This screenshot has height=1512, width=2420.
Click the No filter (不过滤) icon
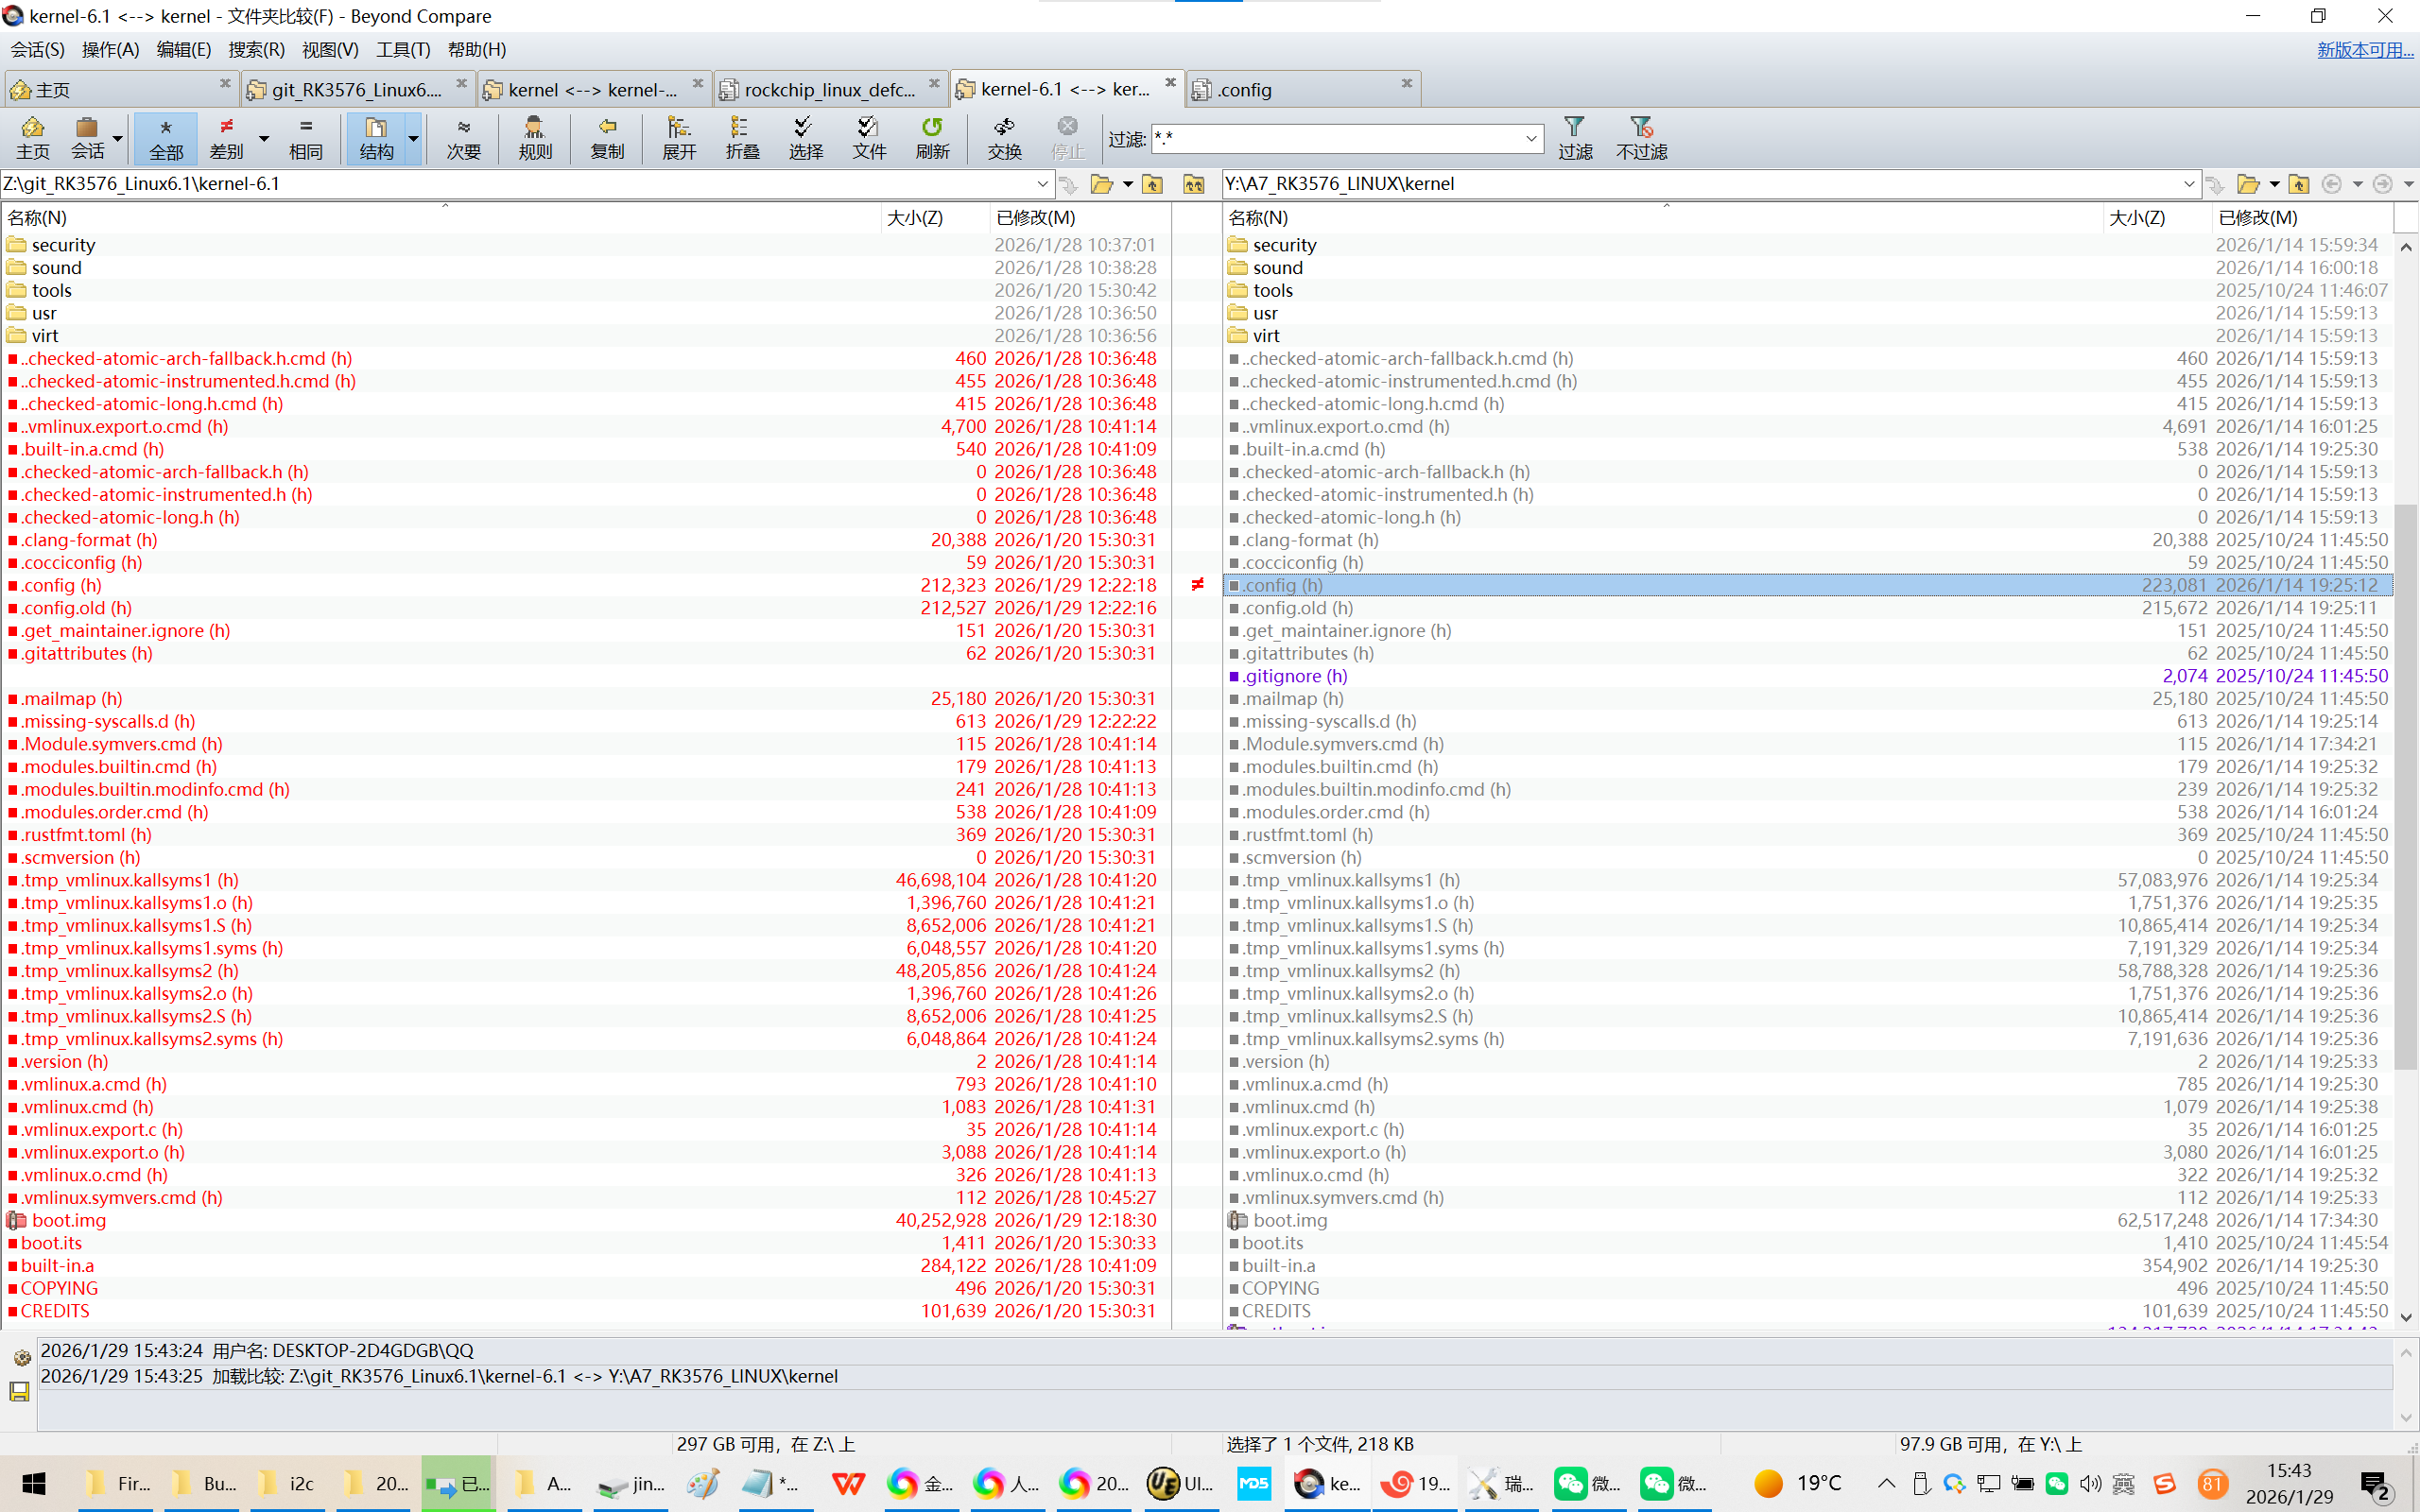click(1640, 137)
